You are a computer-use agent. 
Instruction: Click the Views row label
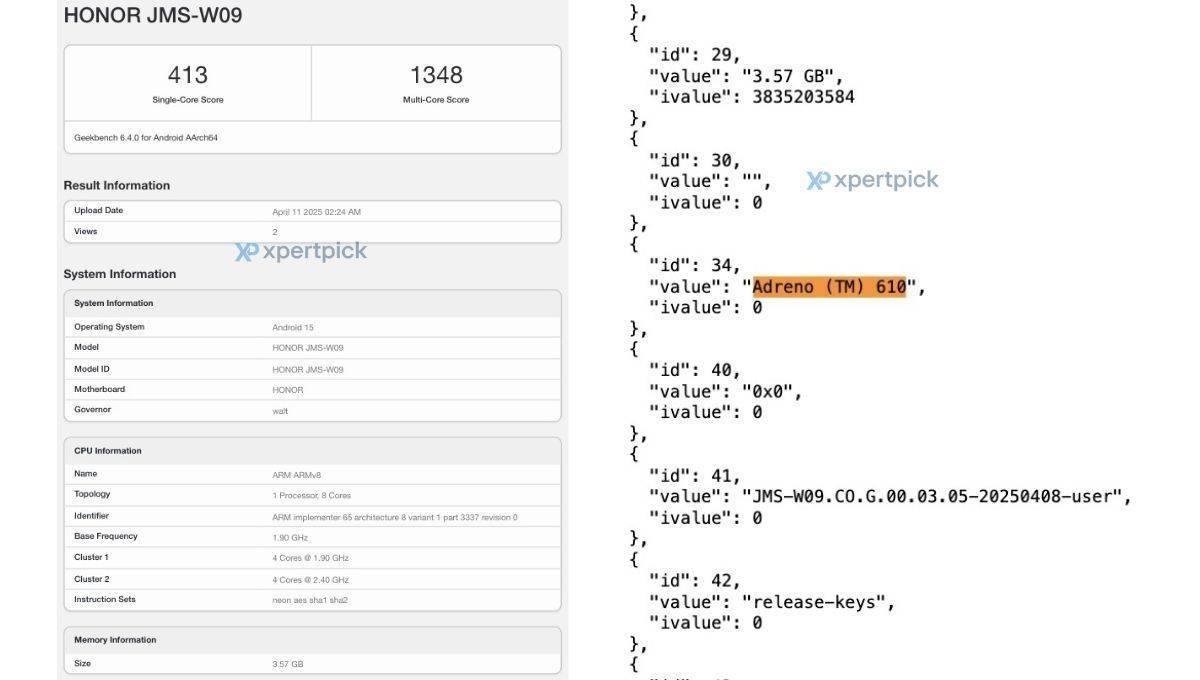click(x=85, y=232)
